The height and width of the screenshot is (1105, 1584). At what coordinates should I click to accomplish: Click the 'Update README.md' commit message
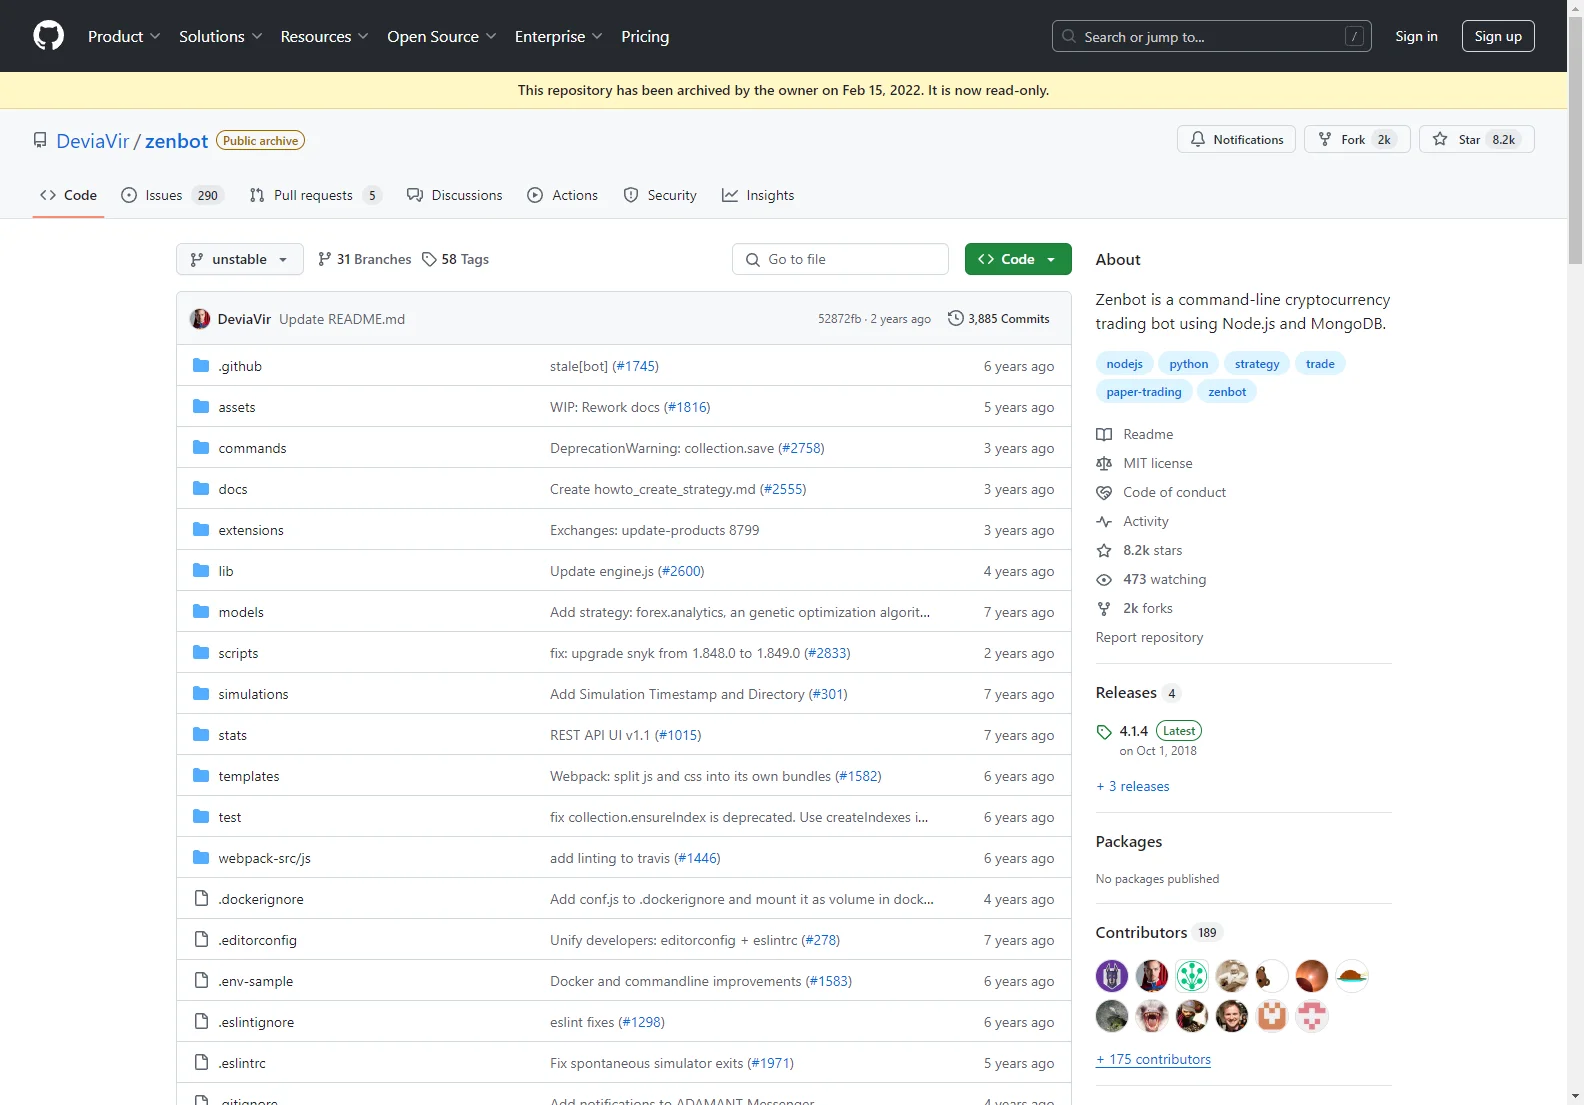coord(342,319)
